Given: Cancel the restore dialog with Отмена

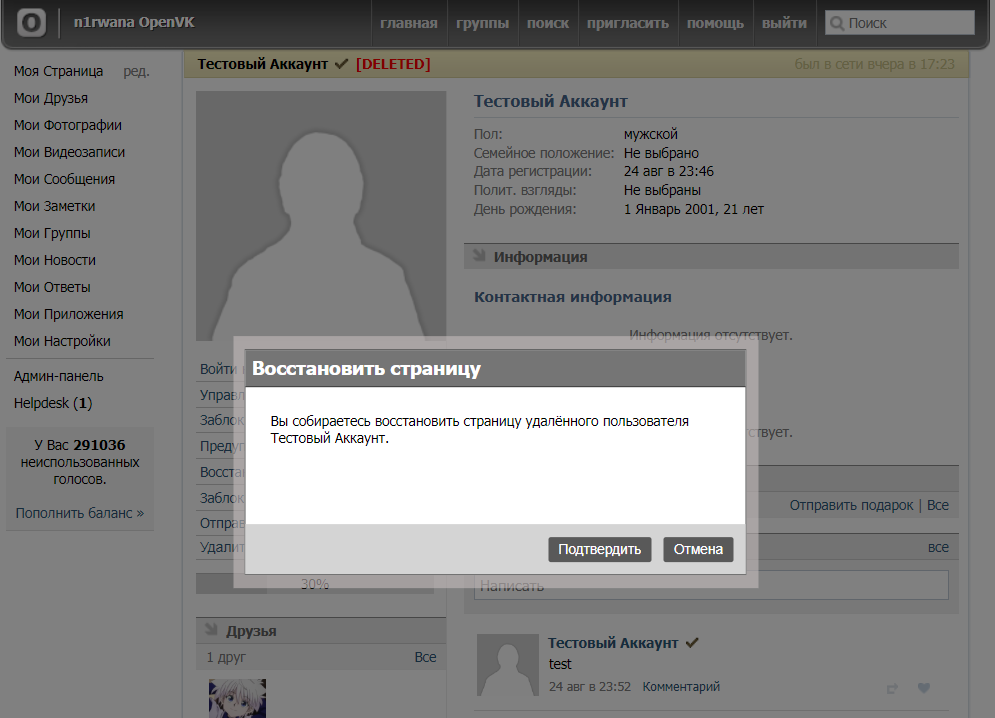Looking at the screenshot, I should point(698,549).
